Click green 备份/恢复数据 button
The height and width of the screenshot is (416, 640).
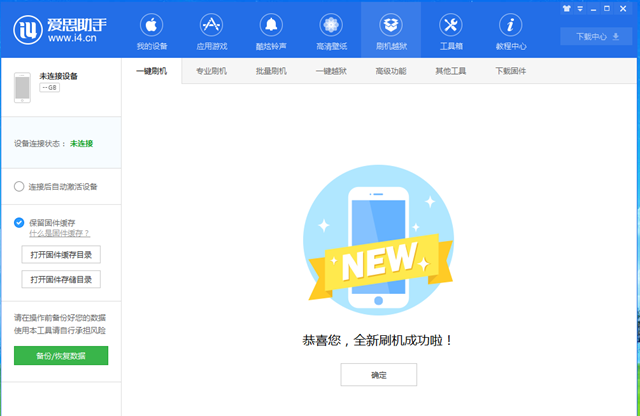coord(61,356)
